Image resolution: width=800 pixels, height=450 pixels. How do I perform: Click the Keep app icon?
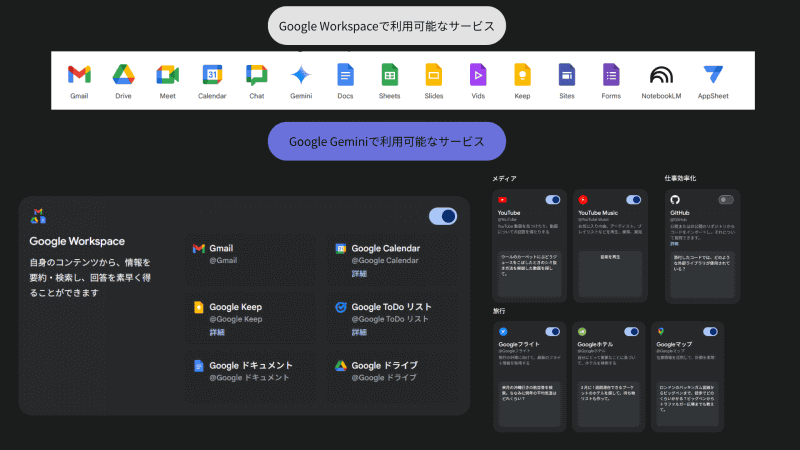(x=522, y=75)
